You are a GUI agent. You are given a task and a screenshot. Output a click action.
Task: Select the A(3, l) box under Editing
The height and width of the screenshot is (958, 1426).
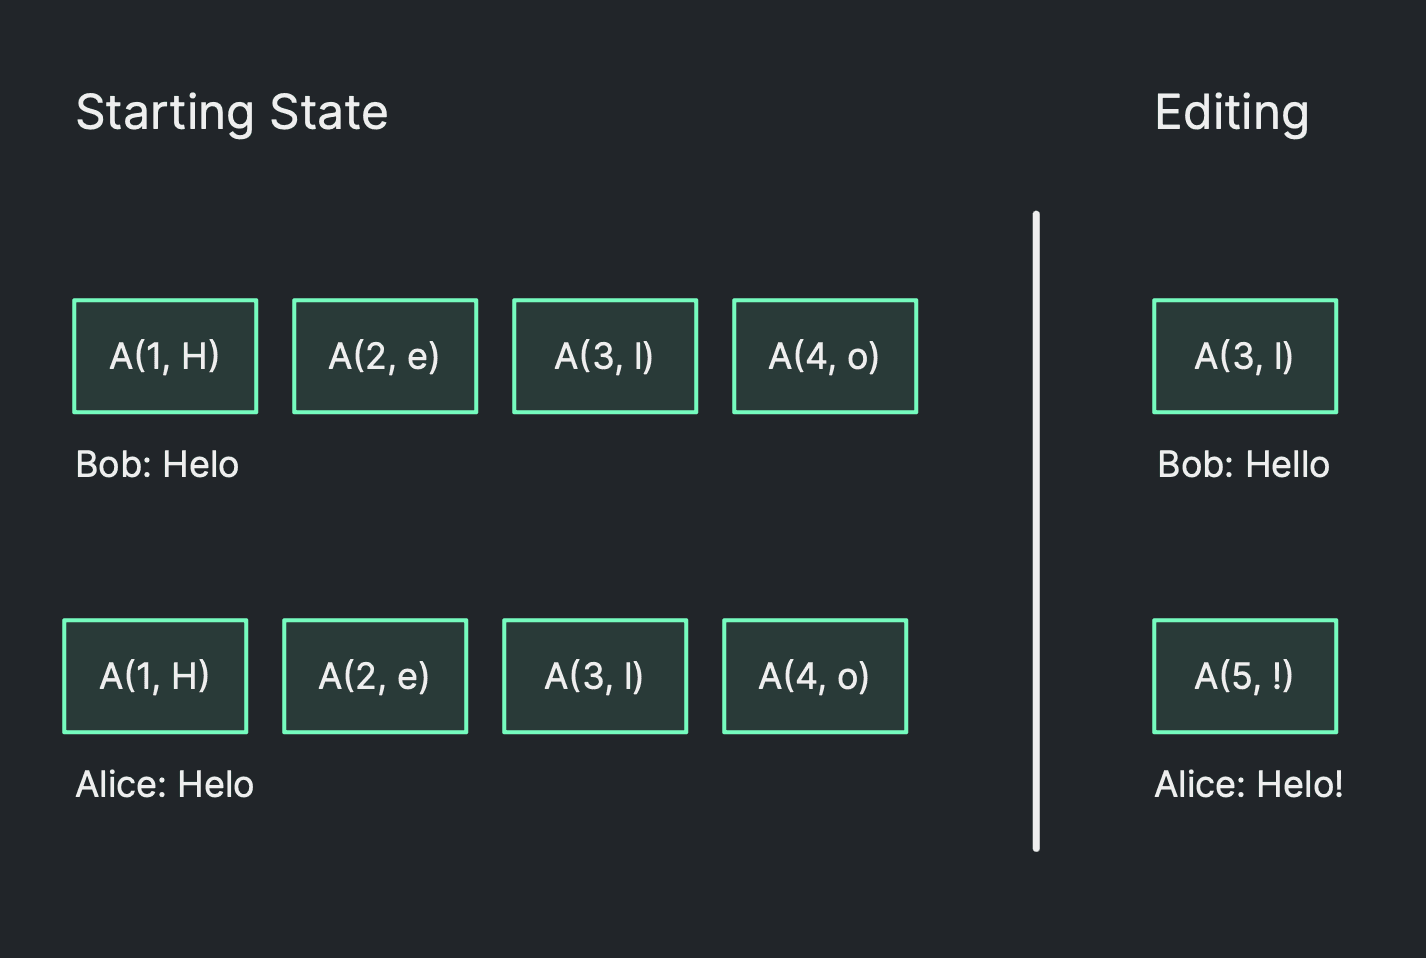pyautogui.click(x=1245, y=356)
